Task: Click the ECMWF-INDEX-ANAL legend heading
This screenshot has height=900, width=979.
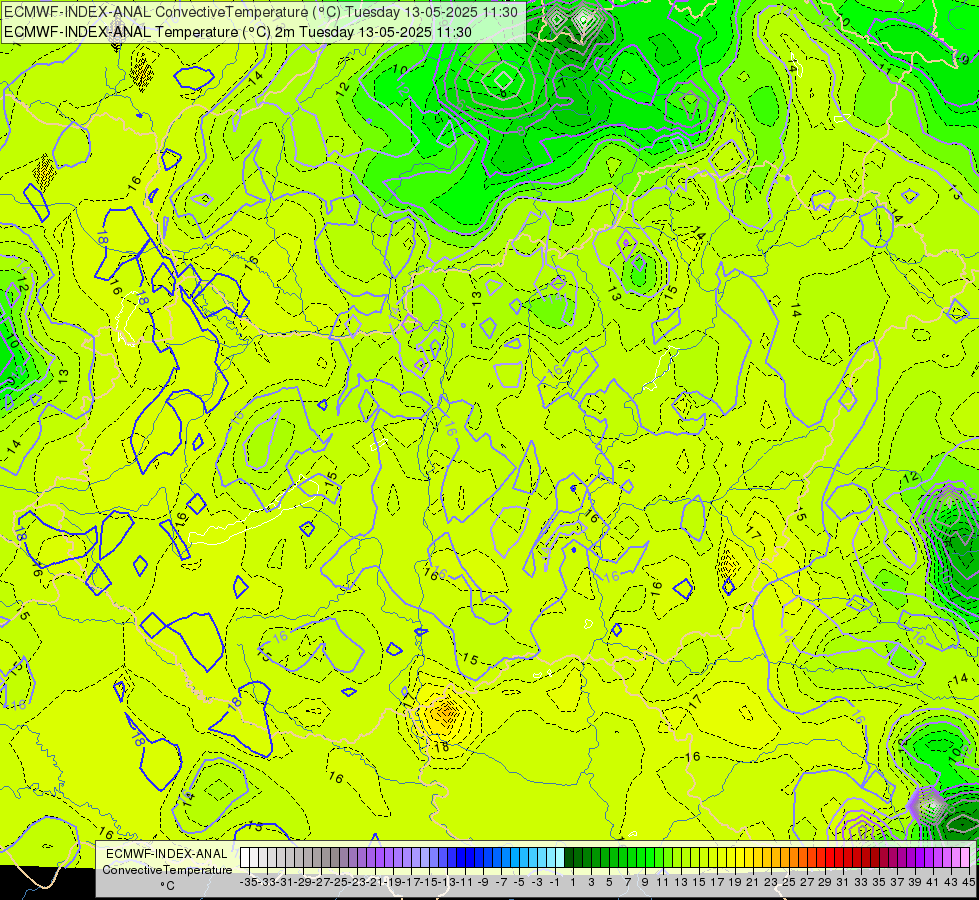Action: tap(167, 854)
